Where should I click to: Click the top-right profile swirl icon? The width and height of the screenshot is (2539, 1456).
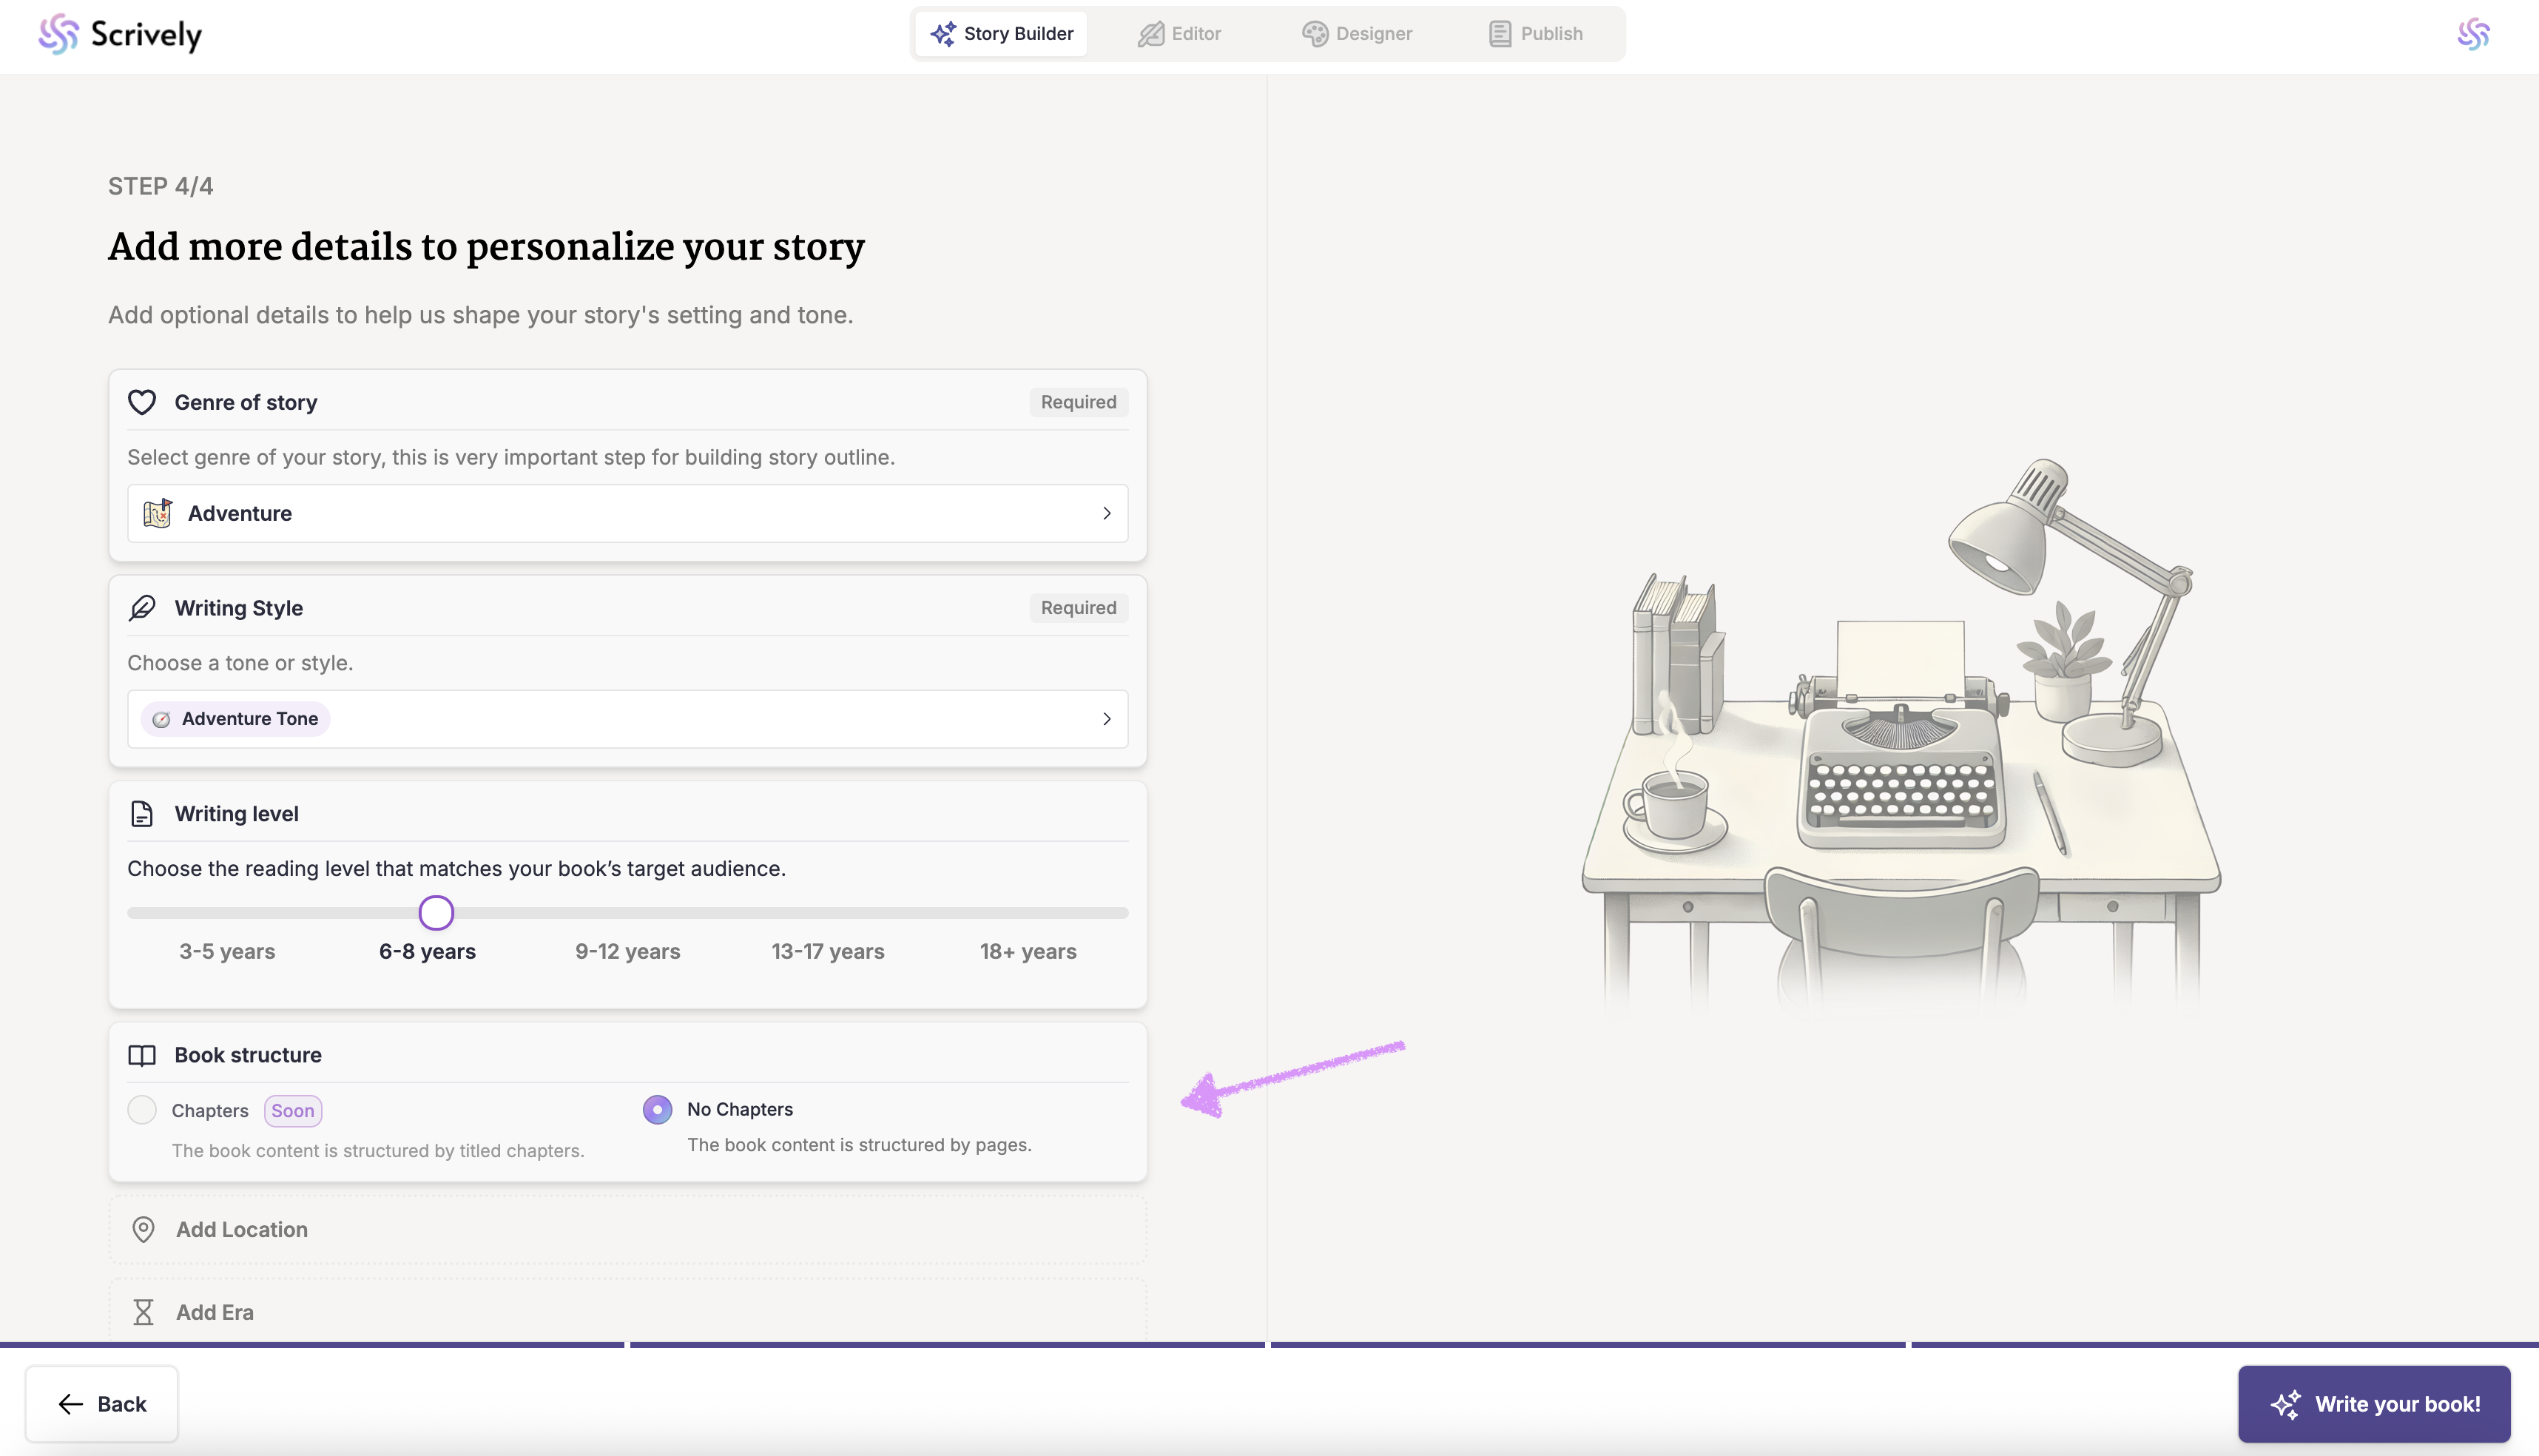tap(2473, 34)
